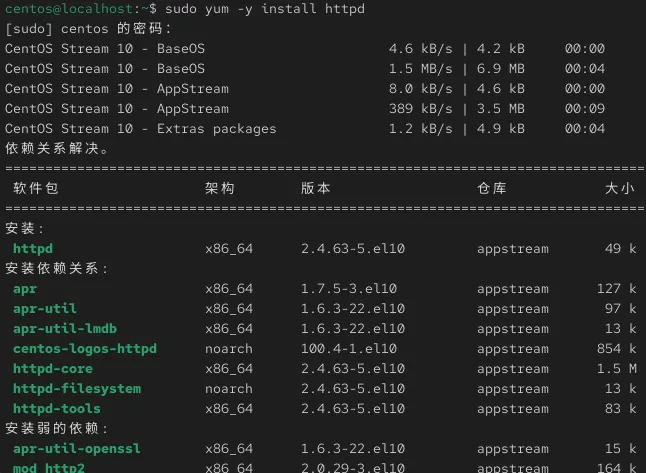Click size '854 k' of centos-logos-httpd
This screenshot has width=646, height=473.
pos(616,349)
